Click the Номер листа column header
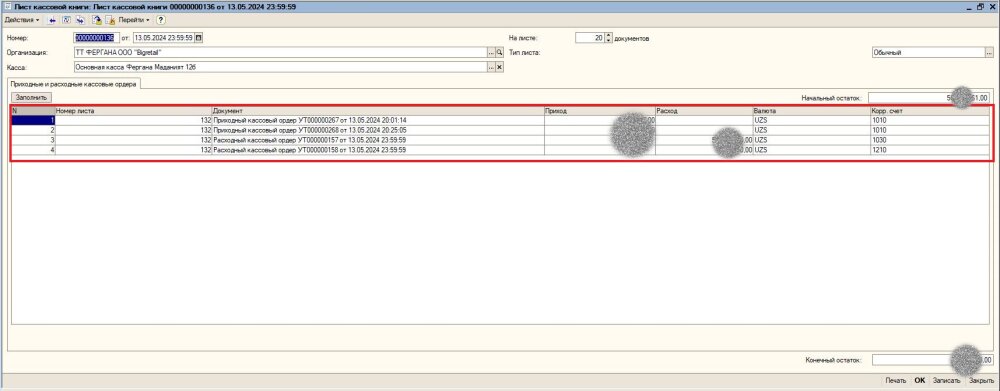 [x=133, y=111]
